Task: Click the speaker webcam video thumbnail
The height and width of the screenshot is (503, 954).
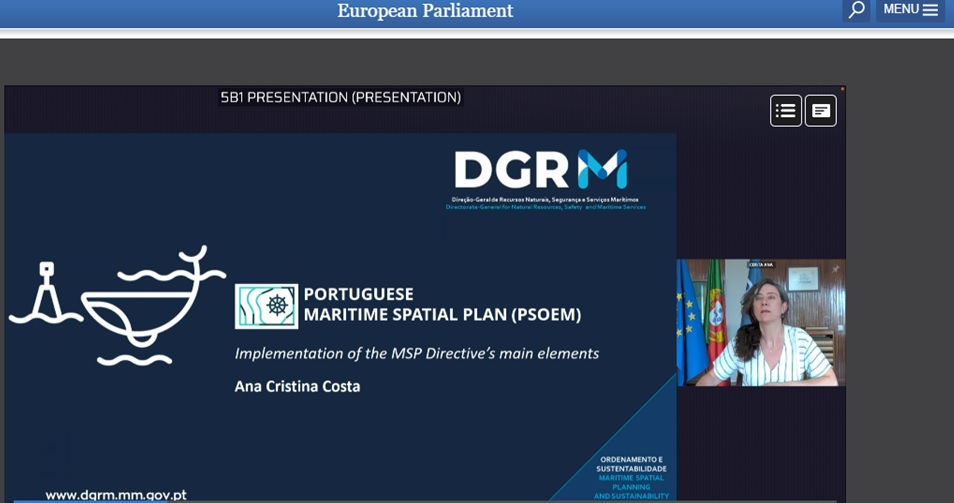Action: 761,322
